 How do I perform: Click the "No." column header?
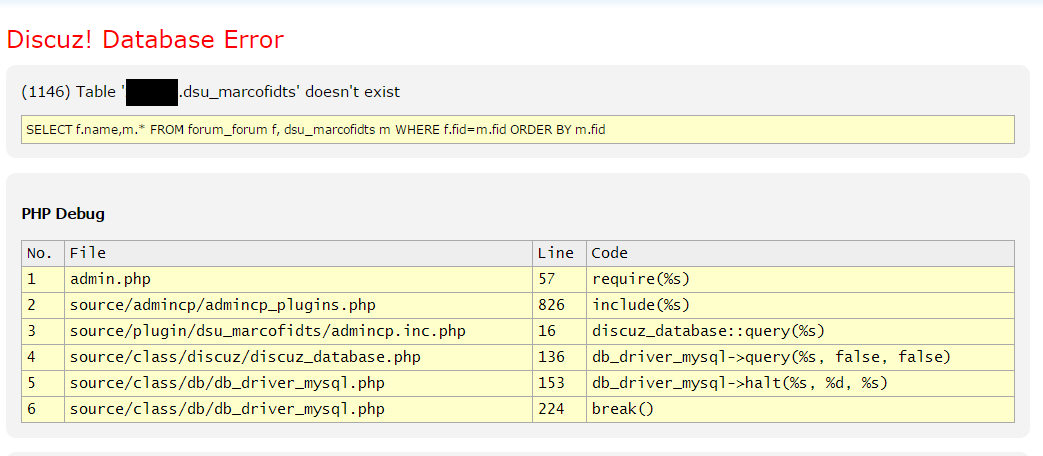tap(42, 253)
